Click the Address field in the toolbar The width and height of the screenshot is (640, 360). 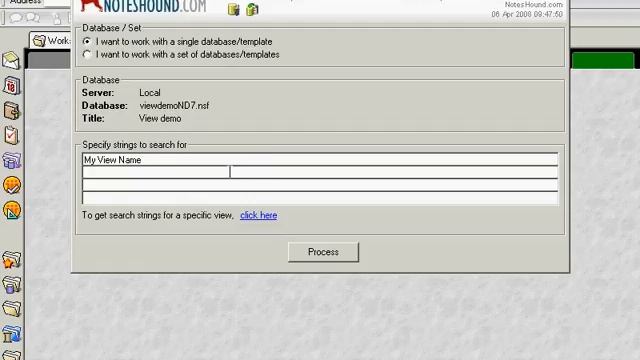57,2
